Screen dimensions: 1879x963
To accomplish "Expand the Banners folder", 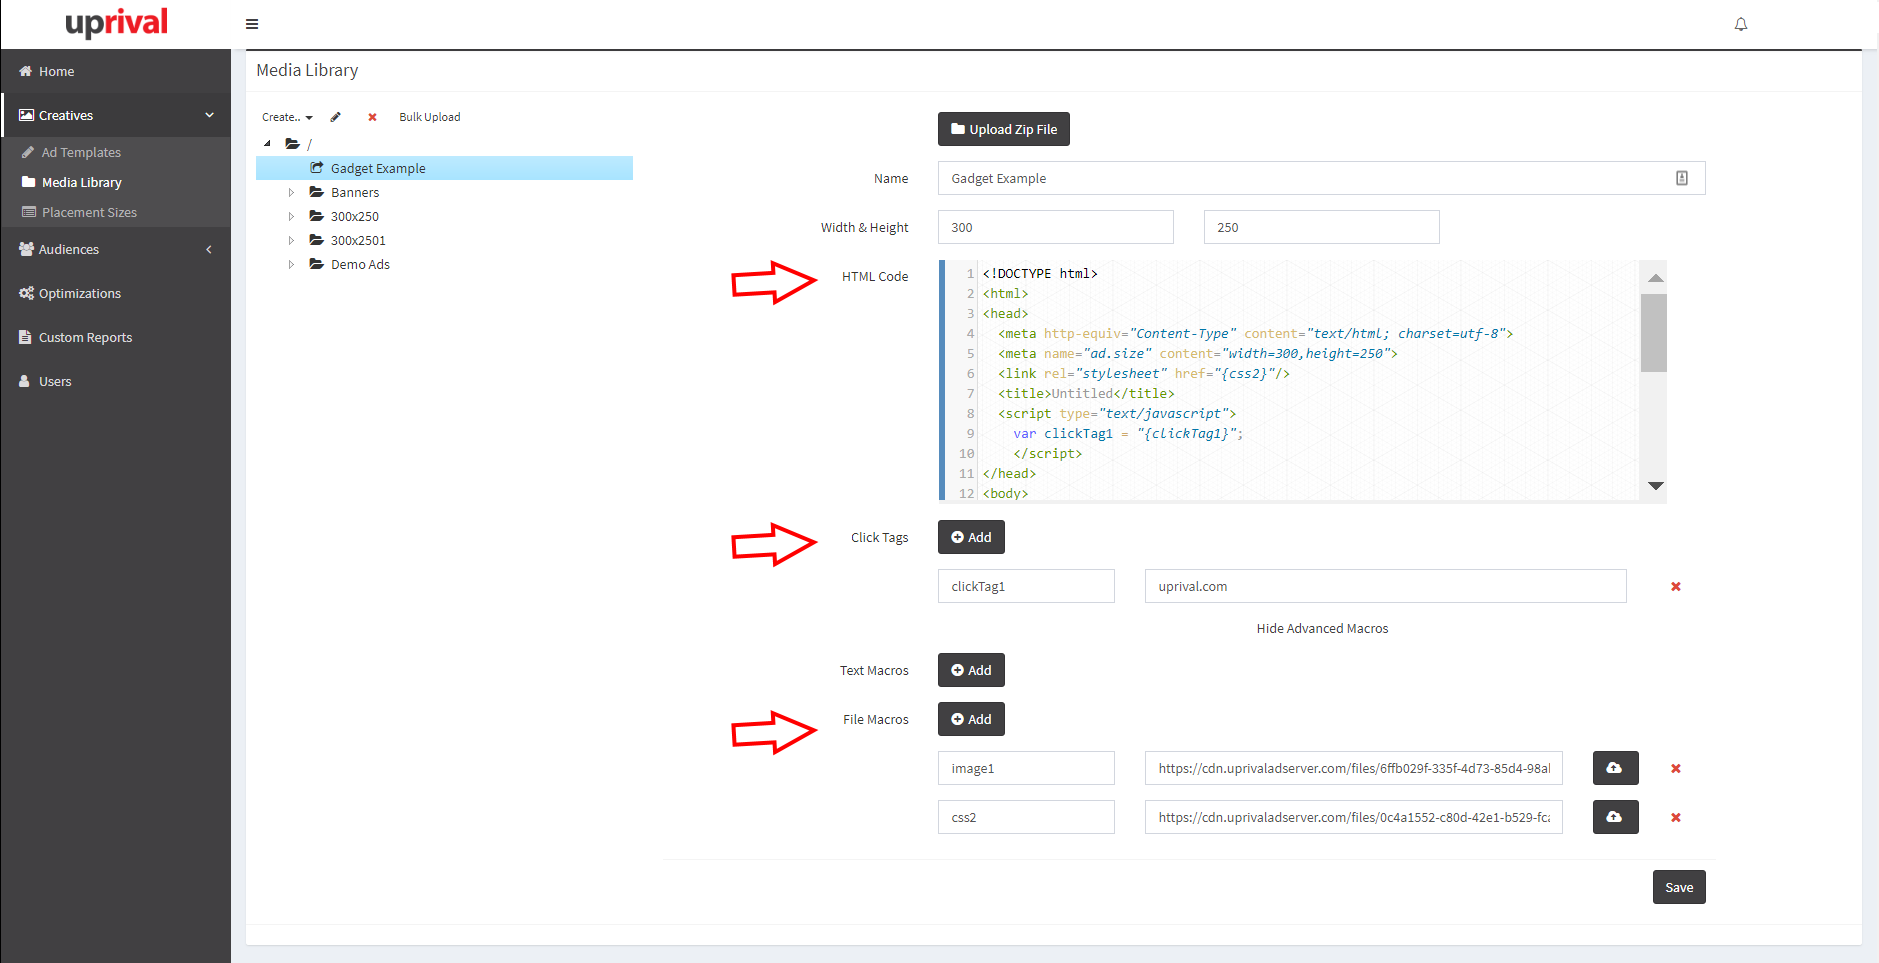I will 291,192.
